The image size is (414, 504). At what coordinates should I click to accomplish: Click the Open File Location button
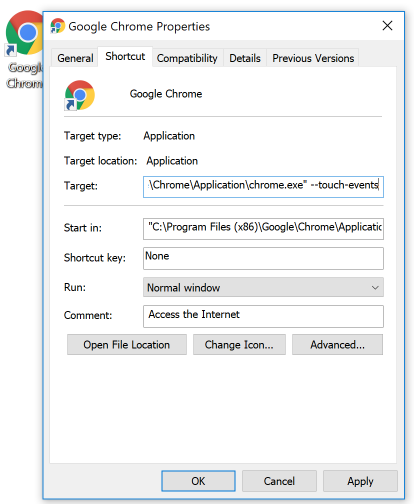pyautogui.click(x=127, y=345)
